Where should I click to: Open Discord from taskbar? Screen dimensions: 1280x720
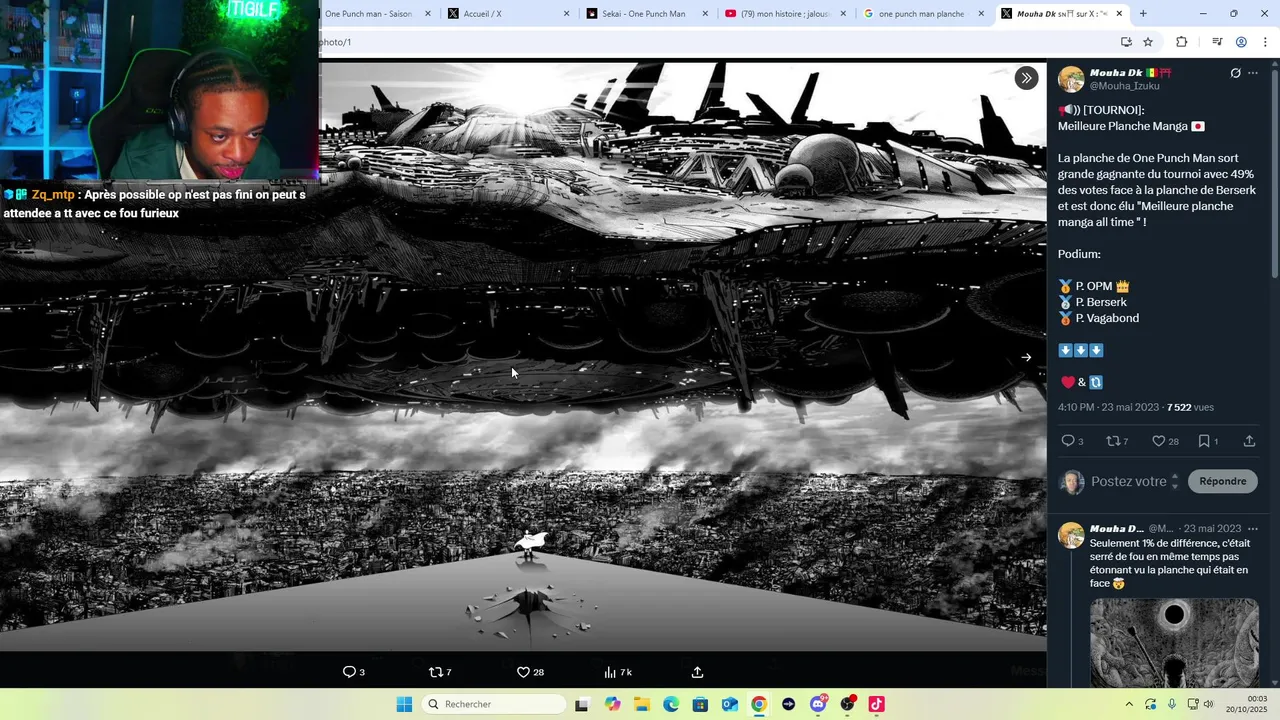818,704
